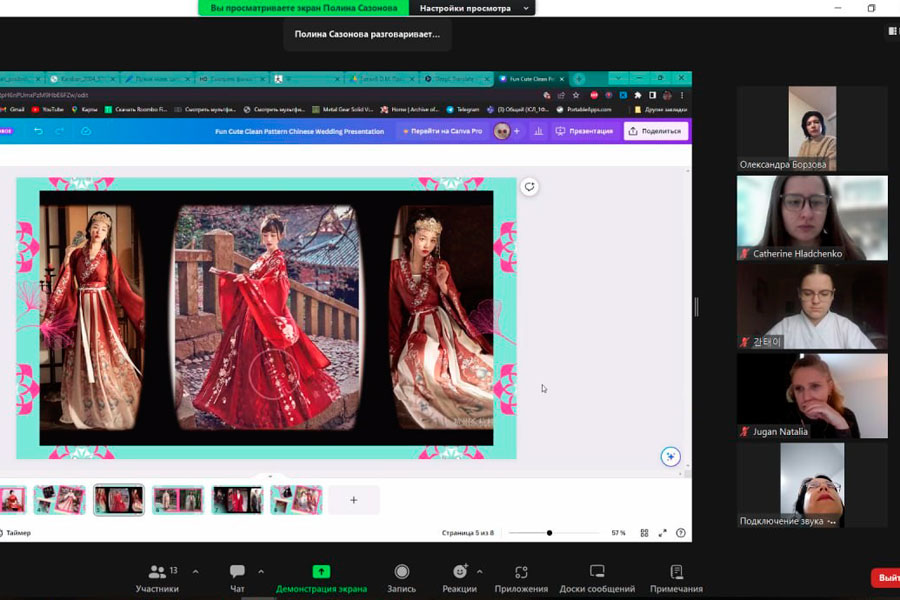Open the Участники participants panel

(157, 577)
